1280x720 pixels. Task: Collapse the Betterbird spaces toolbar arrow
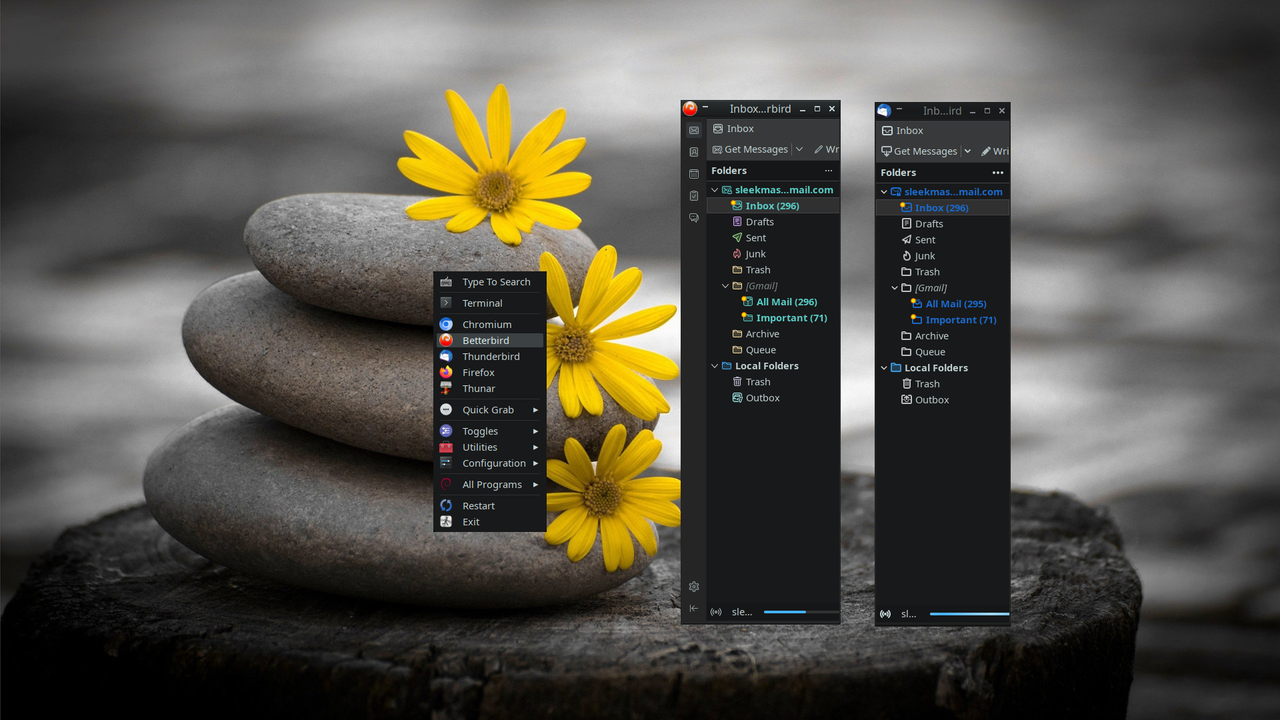(x=694, y=608)
